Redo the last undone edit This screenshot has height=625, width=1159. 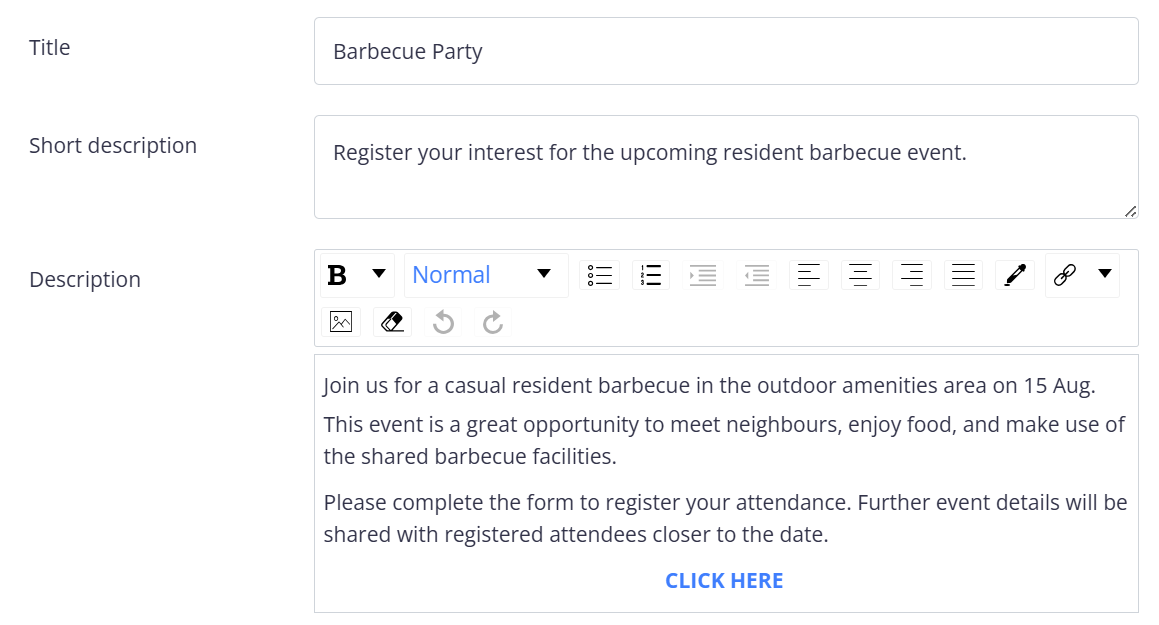(x=493, y=322)
